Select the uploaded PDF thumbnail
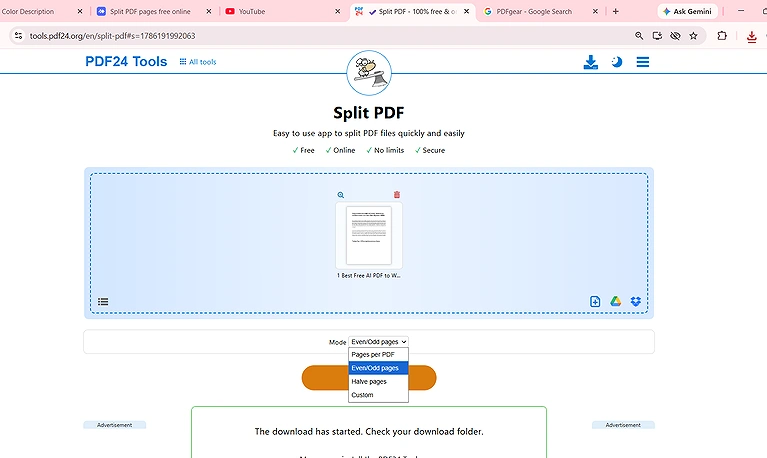Screen dimensions: 767x458 (x=369, y=236)
